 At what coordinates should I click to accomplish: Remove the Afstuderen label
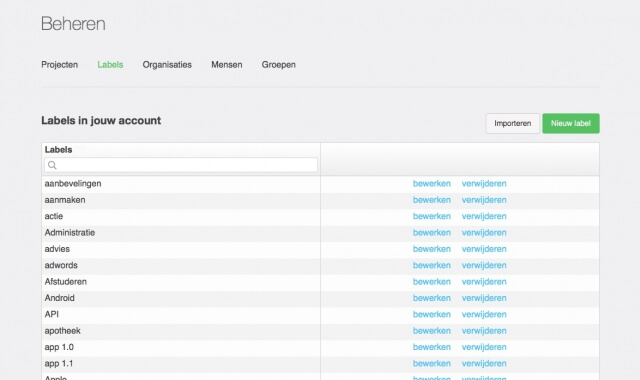point(484,282)
